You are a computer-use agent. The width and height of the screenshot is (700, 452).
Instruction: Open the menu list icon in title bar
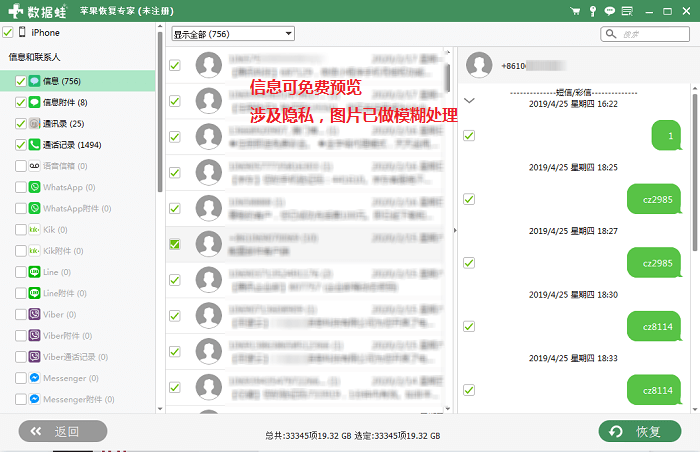pos(627,11)
